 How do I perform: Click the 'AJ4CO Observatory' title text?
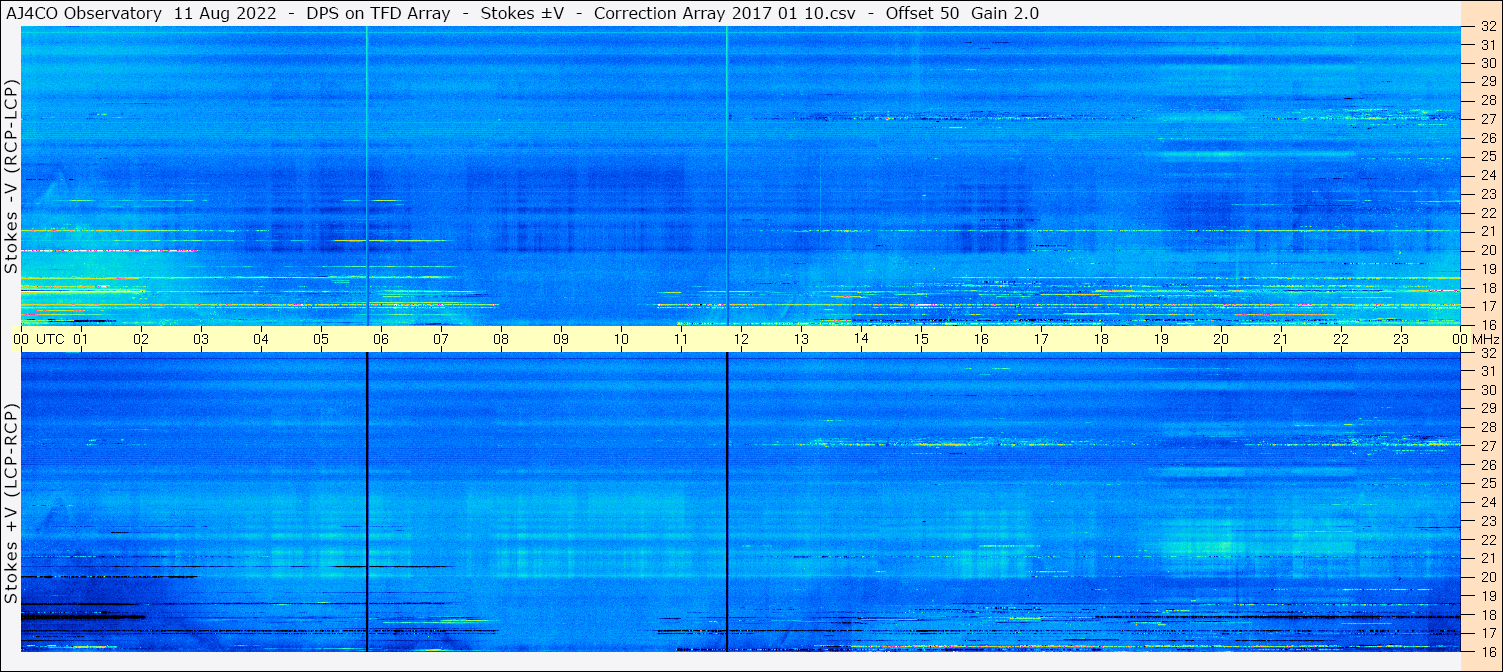click(84, 13)
